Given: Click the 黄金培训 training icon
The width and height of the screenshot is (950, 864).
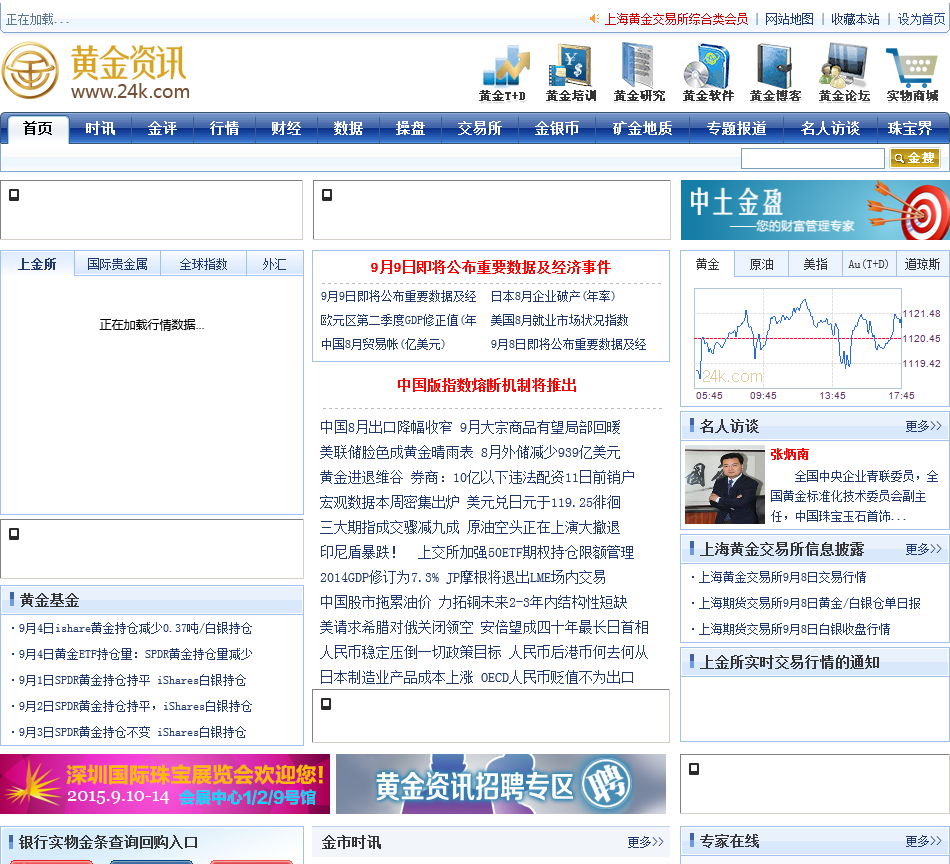Looking at the screenshot, I should pos(570,67).
